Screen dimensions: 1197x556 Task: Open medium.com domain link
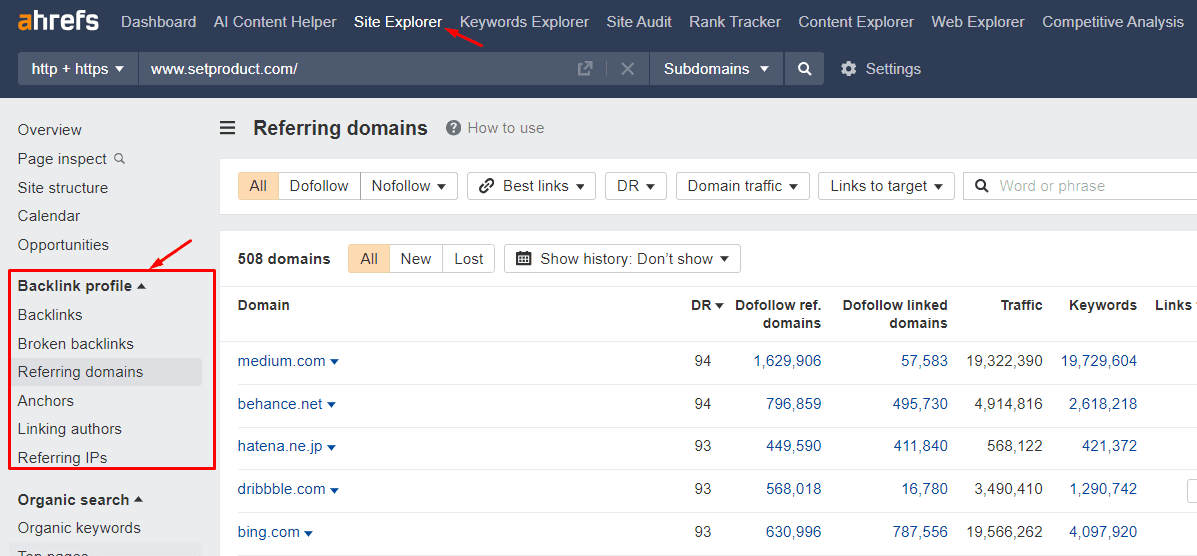point(281,361)
